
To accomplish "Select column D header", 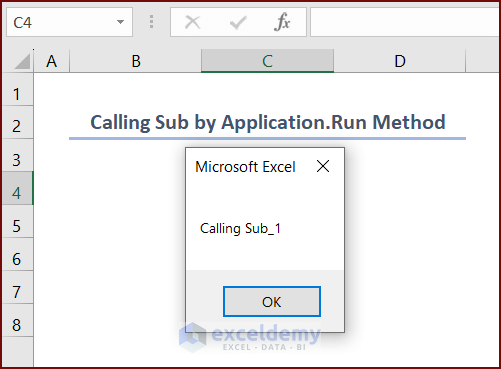I will tap(400, 61).
